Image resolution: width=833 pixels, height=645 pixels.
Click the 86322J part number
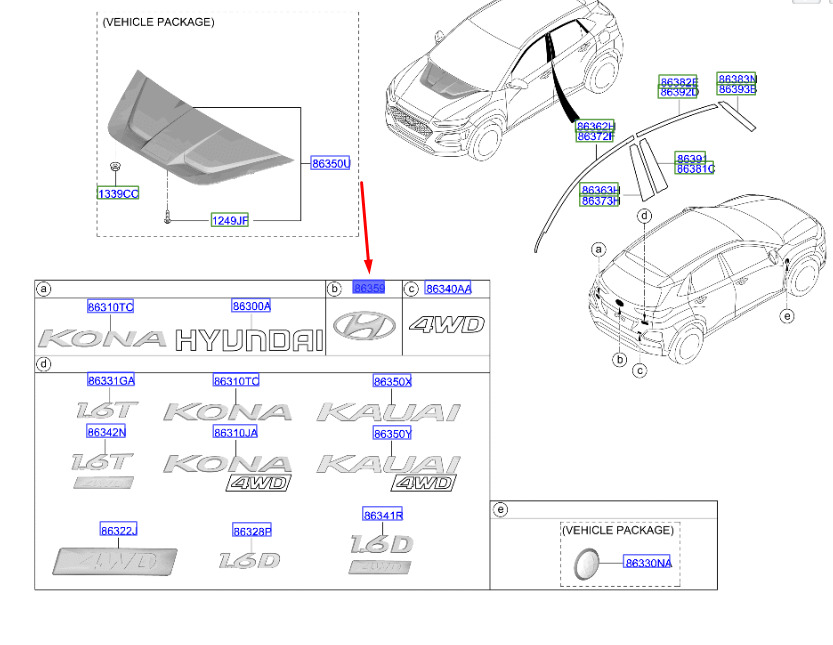click(x=118, y=530)
